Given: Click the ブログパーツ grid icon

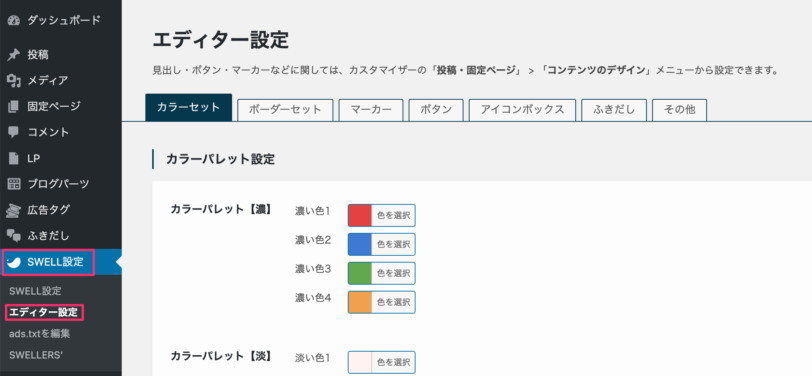Looking at the screenshot, I should click(14, 184).
